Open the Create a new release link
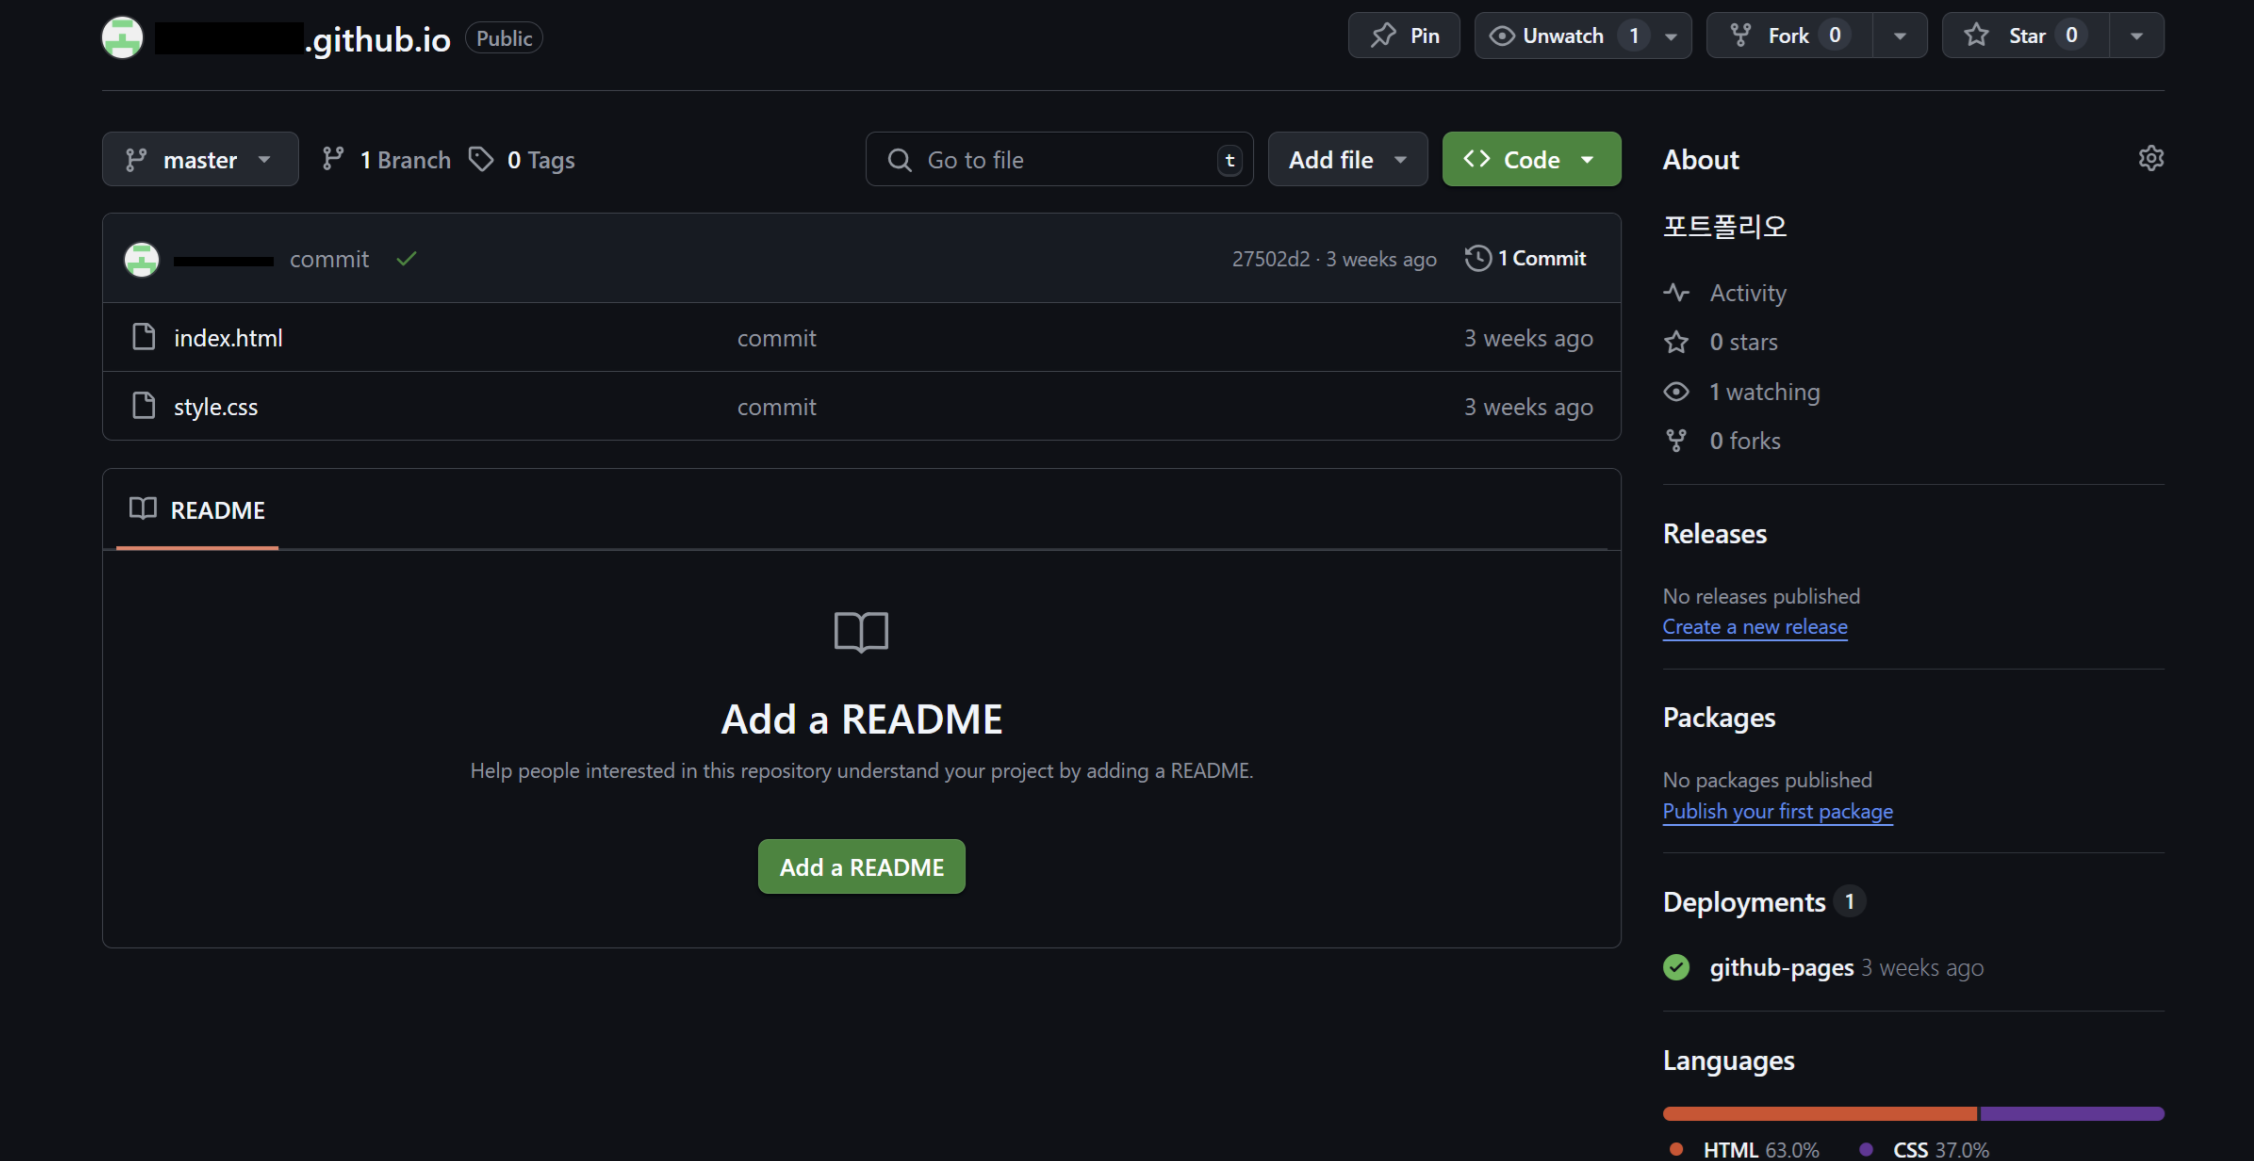 click(1754, 627)
